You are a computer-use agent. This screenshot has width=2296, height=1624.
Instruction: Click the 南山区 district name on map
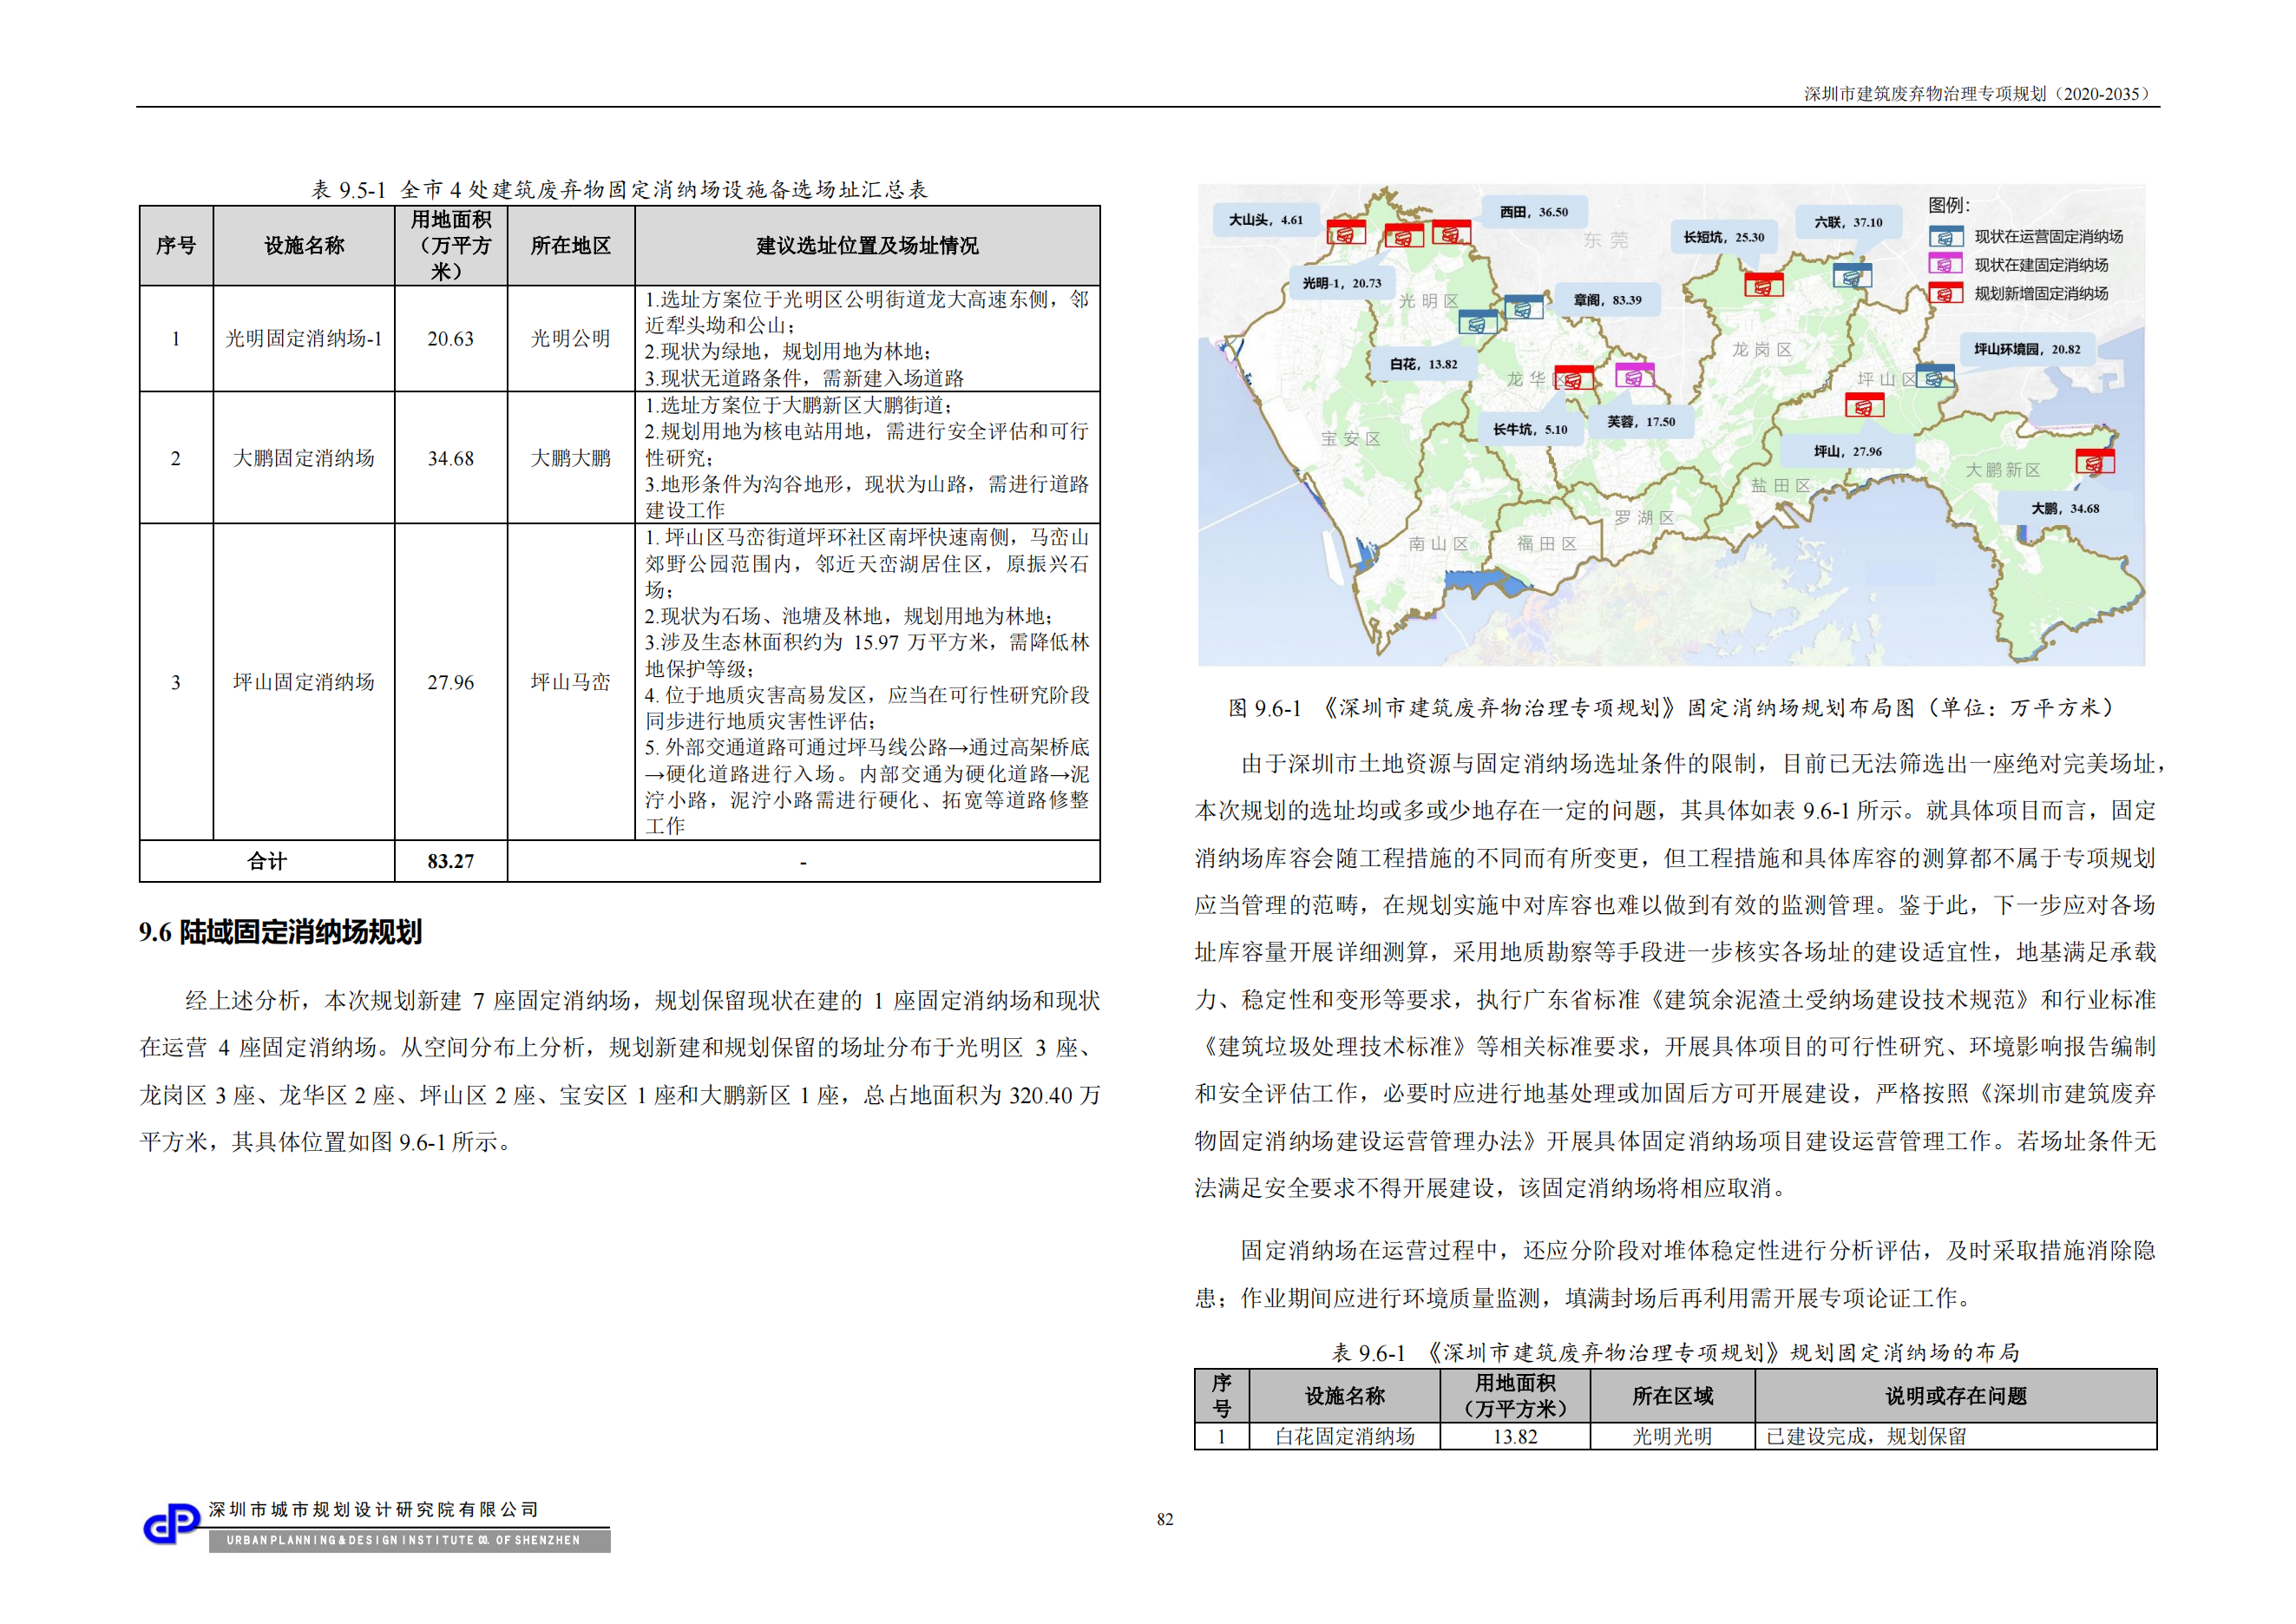click(x=1438, y=544)
